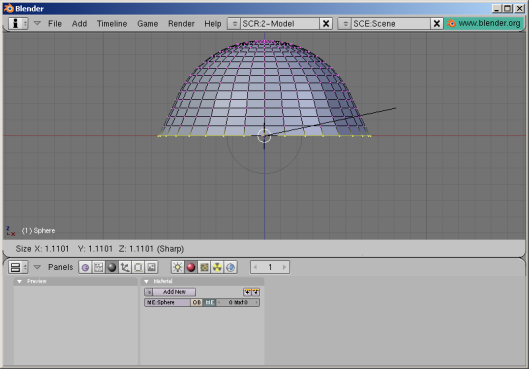Show World buttons globe icon
Screen dimensions: 529x369
pyautogui.click(x=230, y=267)
